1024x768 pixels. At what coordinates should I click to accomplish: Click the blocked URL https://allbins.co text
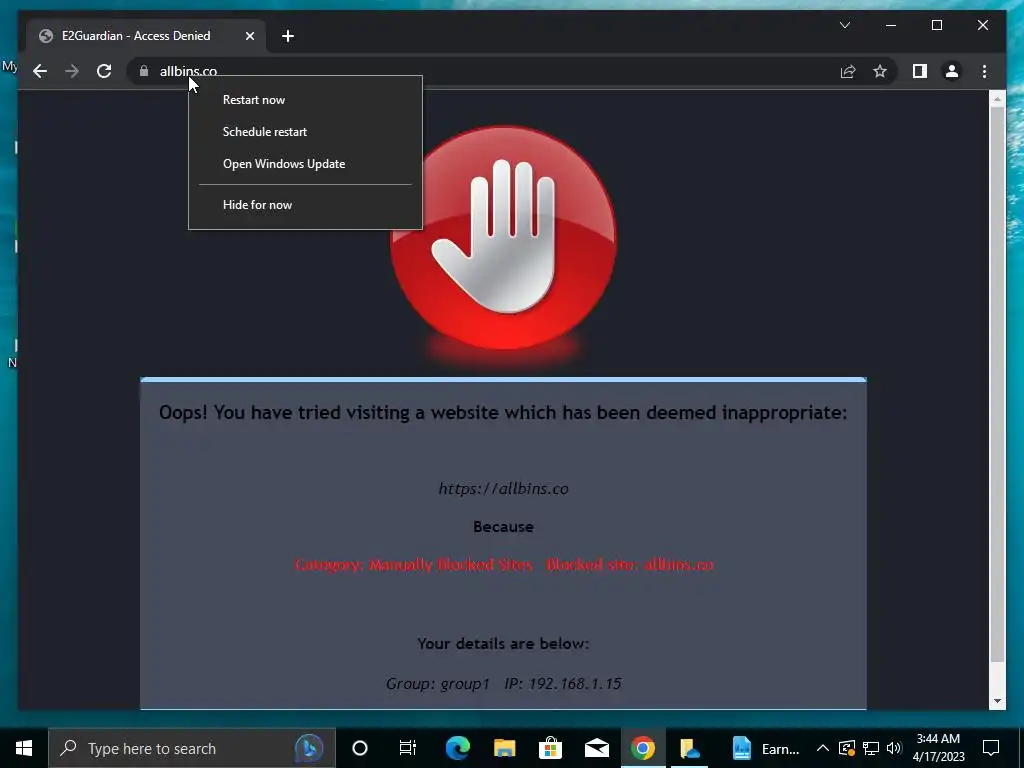[503, 488]
